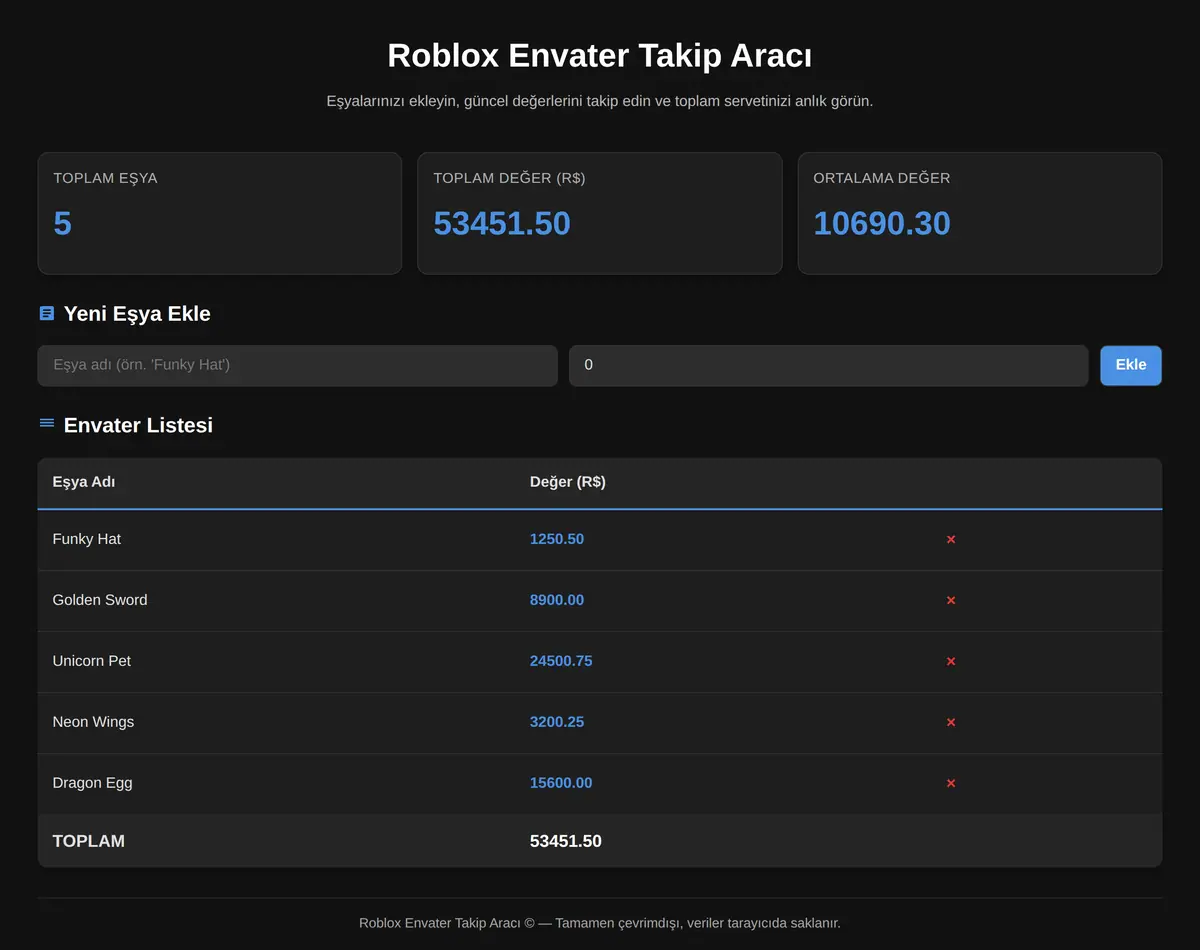Click the TOPLAM DEĞER (R$) card label

point(509,178)
